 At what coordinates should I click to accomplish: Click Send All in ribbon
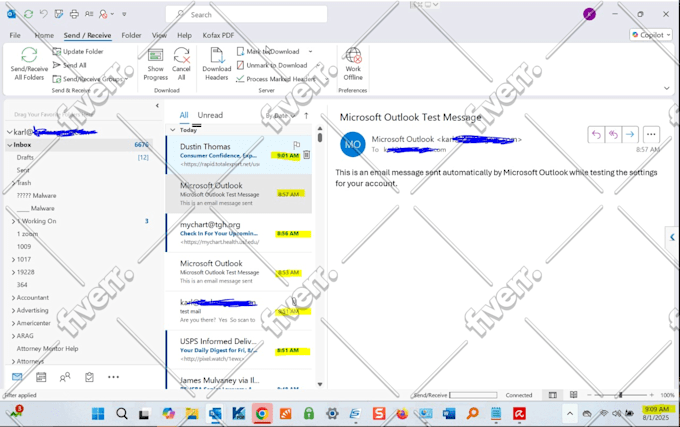[x=69, y=65]
